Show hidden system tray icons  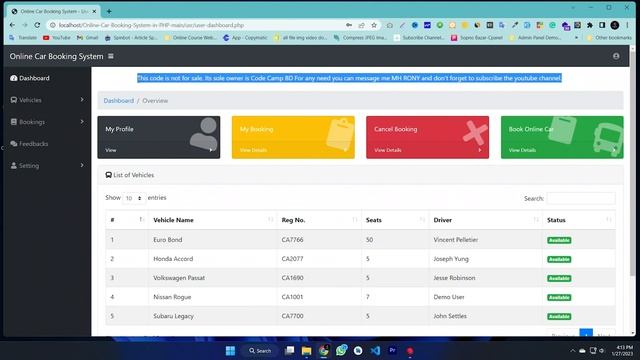pyautogui.click(x=572, y=351)
